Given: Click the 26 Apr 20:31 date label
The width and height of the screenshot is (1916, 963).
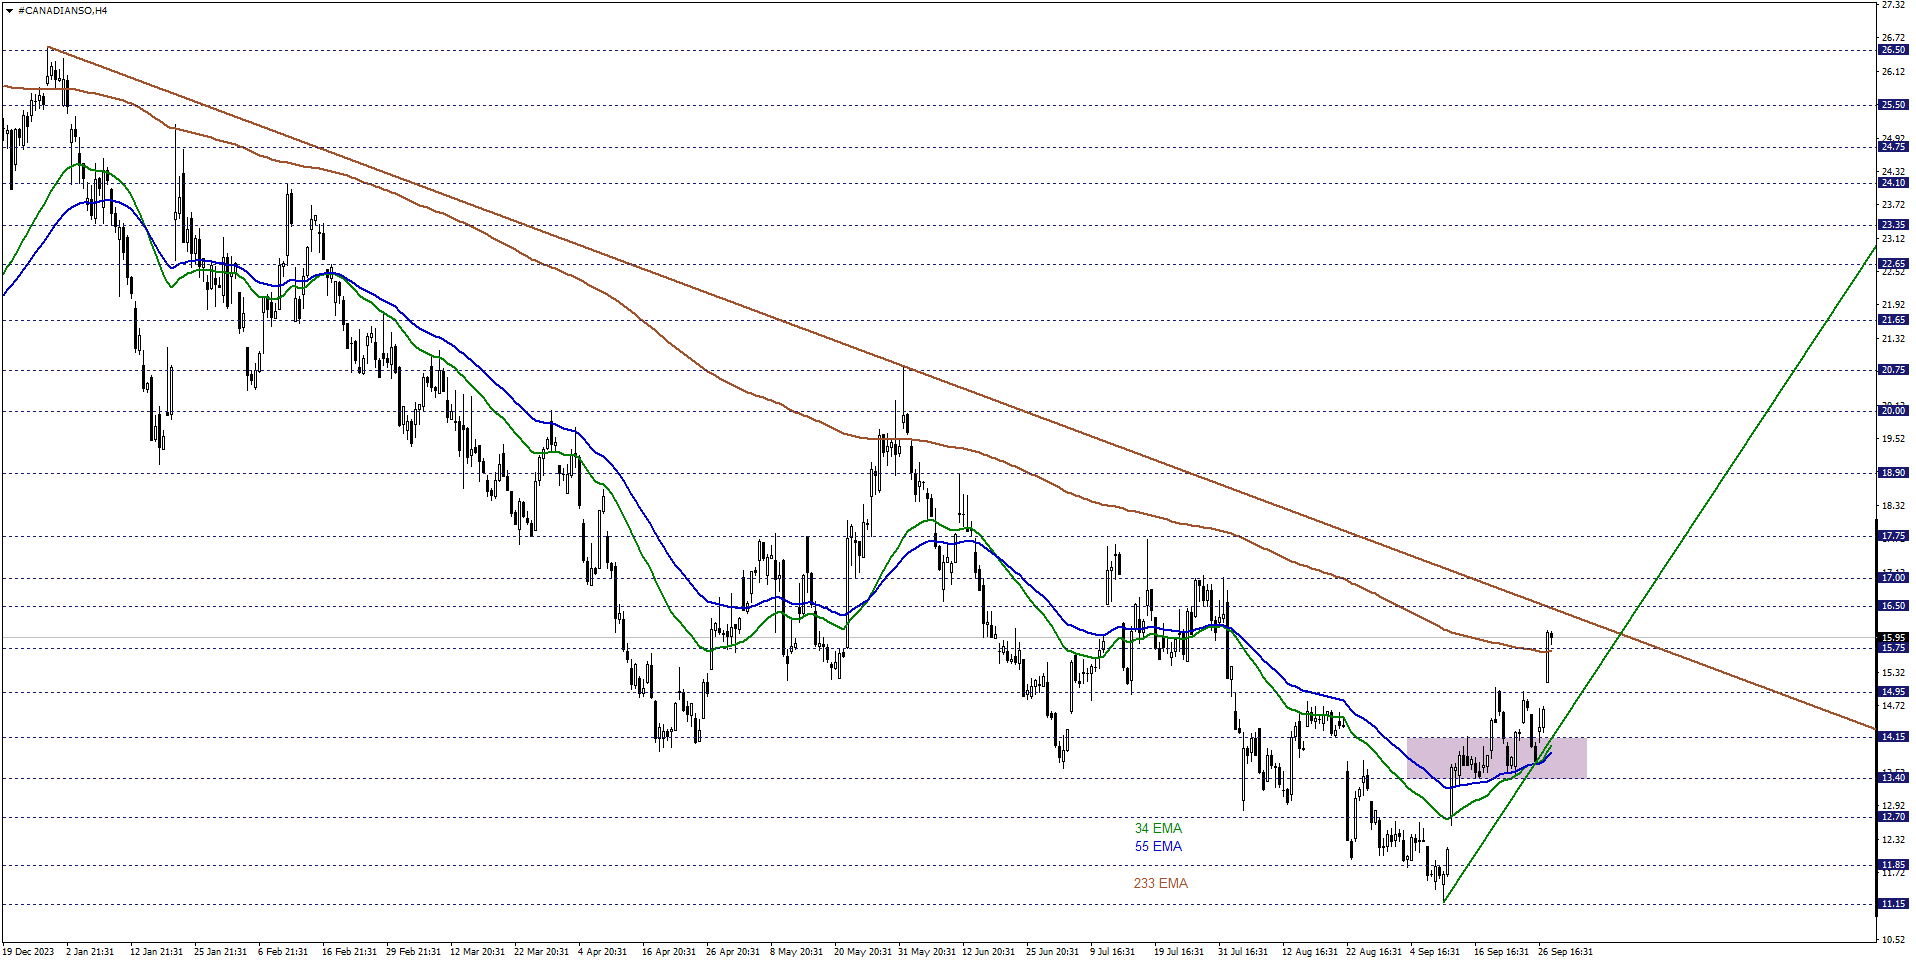Looking at the screenshot, I should [x=734, y=952].
